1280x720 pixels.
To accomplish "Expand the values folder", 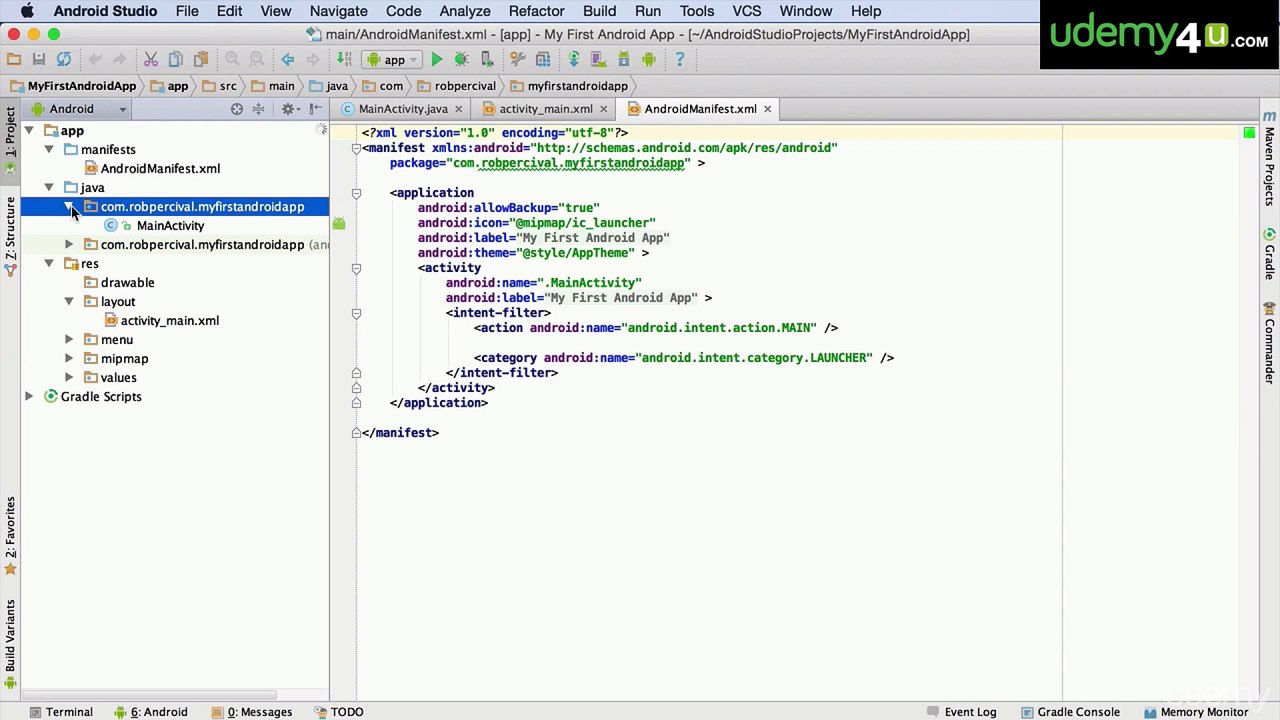I will pos(69,378).
